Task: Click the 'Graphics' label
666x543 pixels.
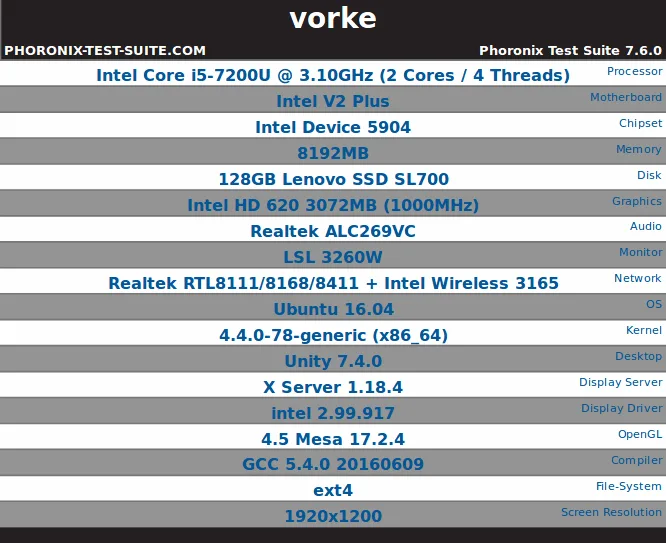Action: coord(637,201)
